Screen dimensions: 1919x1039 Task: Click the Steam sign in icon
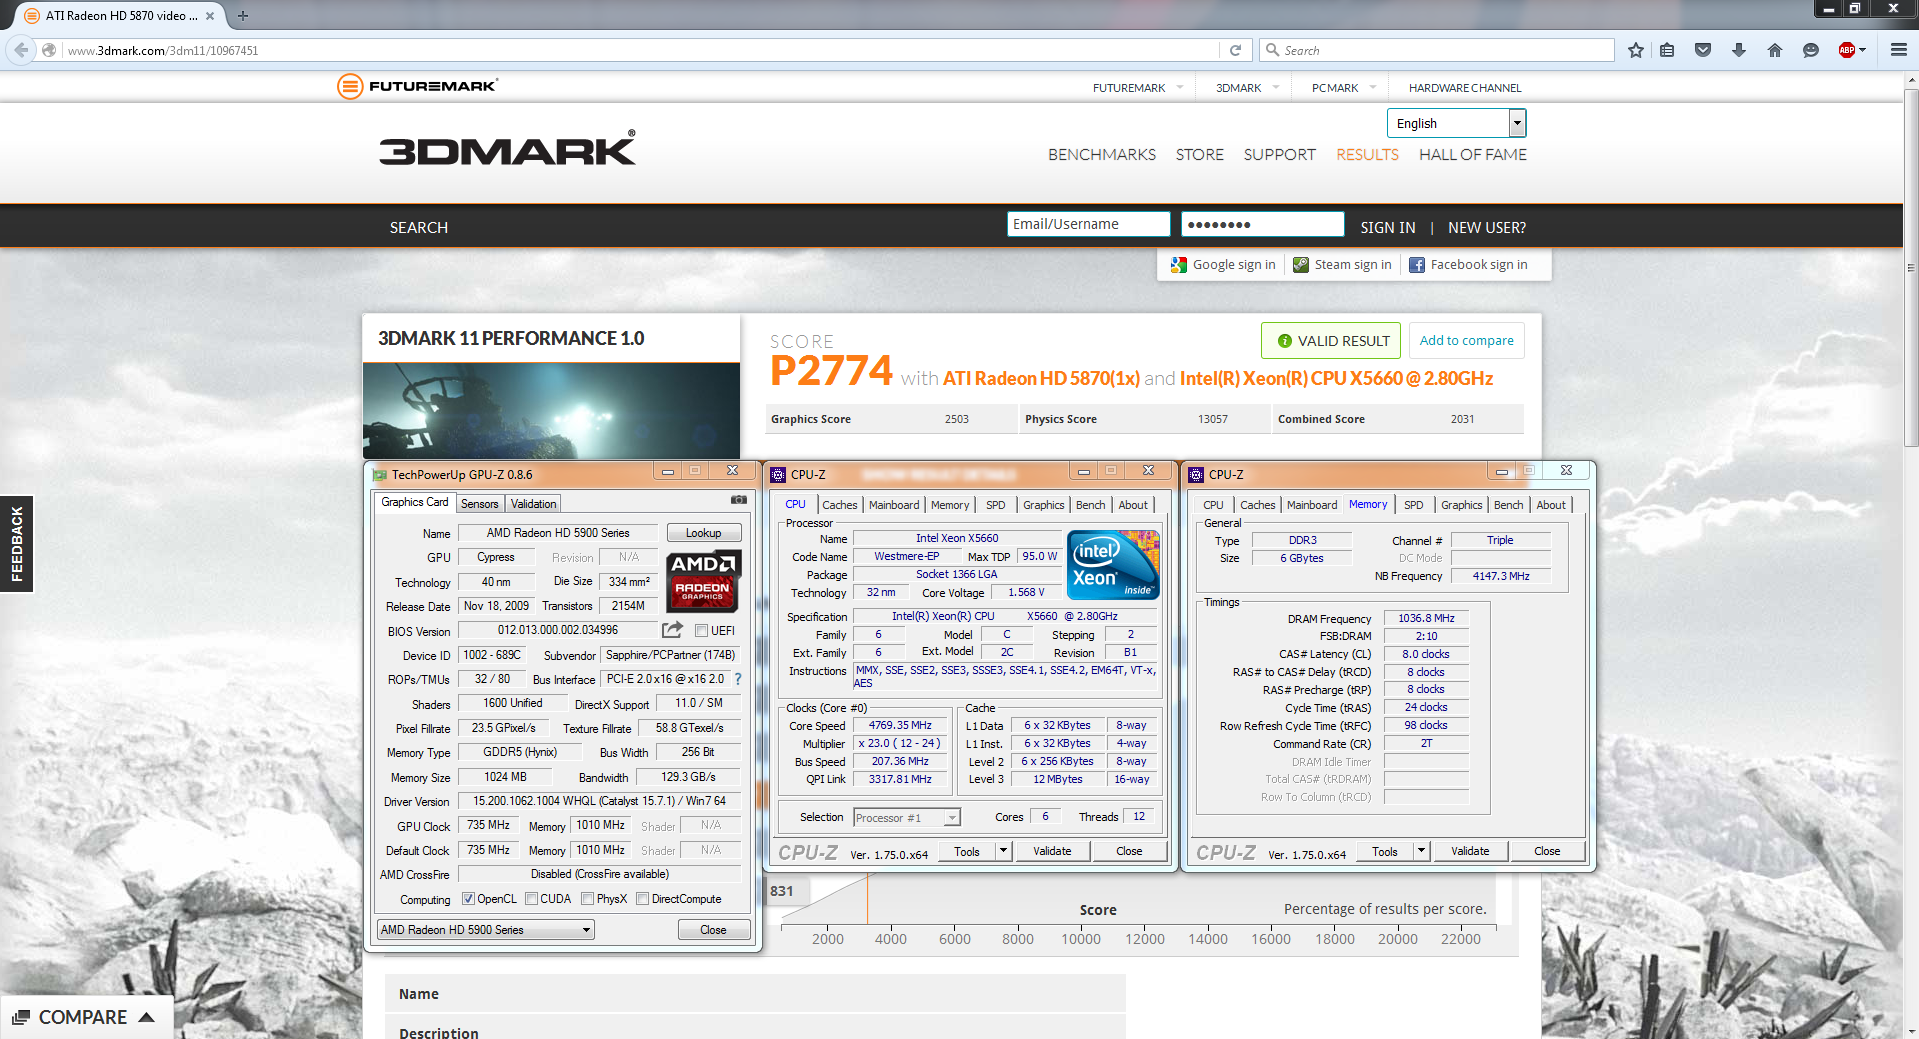(x=1301, y=265)
